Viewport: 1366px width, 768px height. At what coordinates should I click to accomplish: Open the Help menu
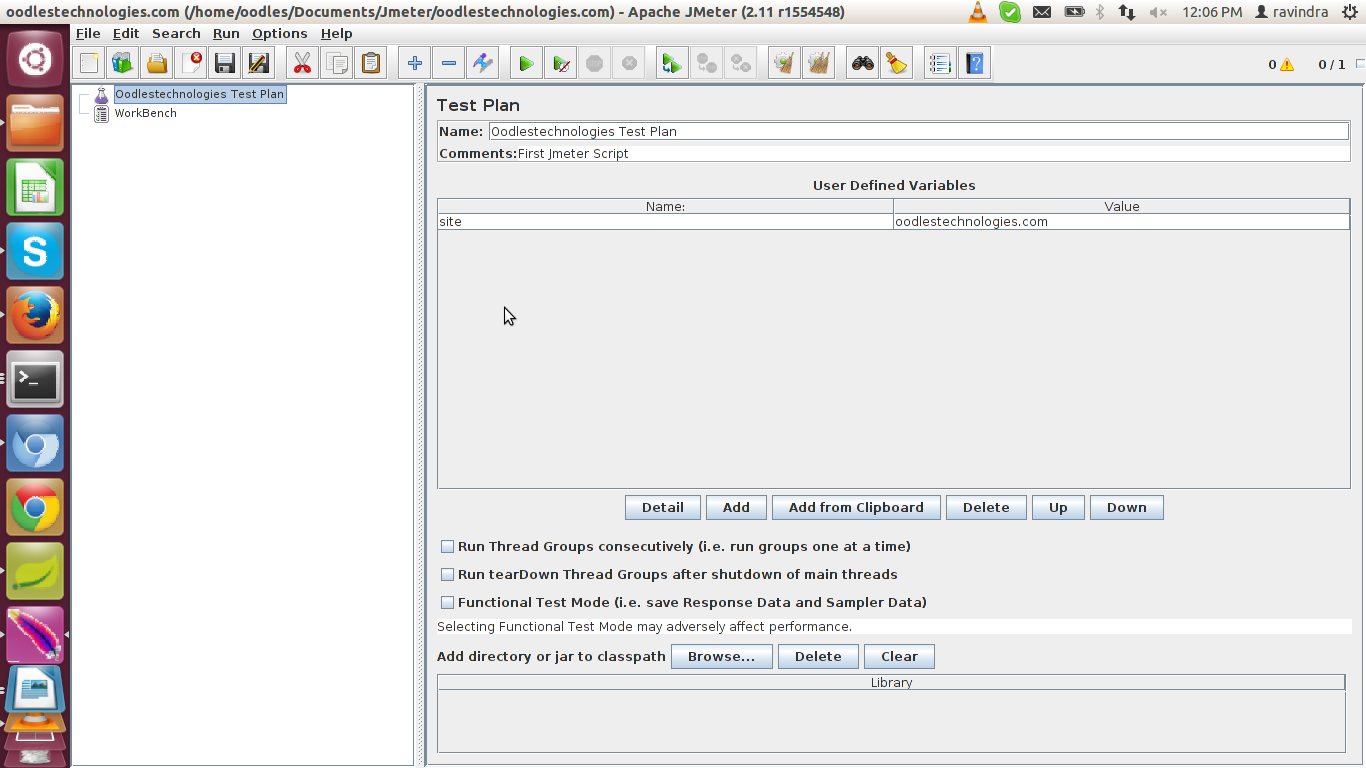tap(336, 34)
